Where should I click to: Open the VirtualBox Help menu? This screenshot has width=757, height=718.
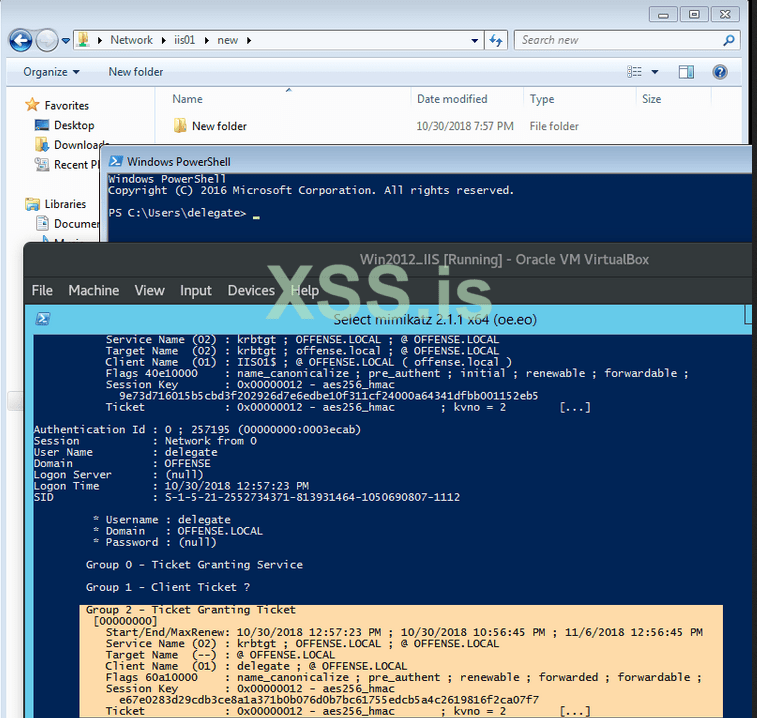click(305, 290)
